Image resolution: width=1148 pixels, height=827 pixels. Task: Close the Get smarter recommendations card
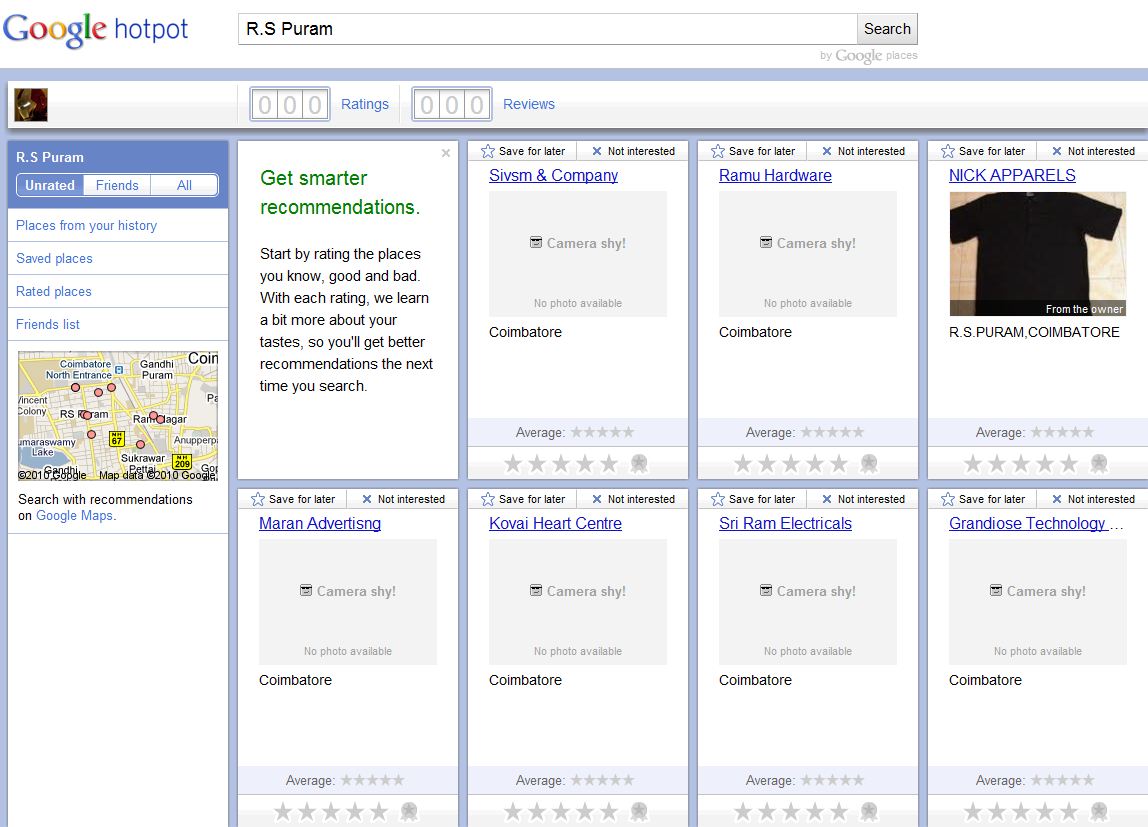click(446, 153)
